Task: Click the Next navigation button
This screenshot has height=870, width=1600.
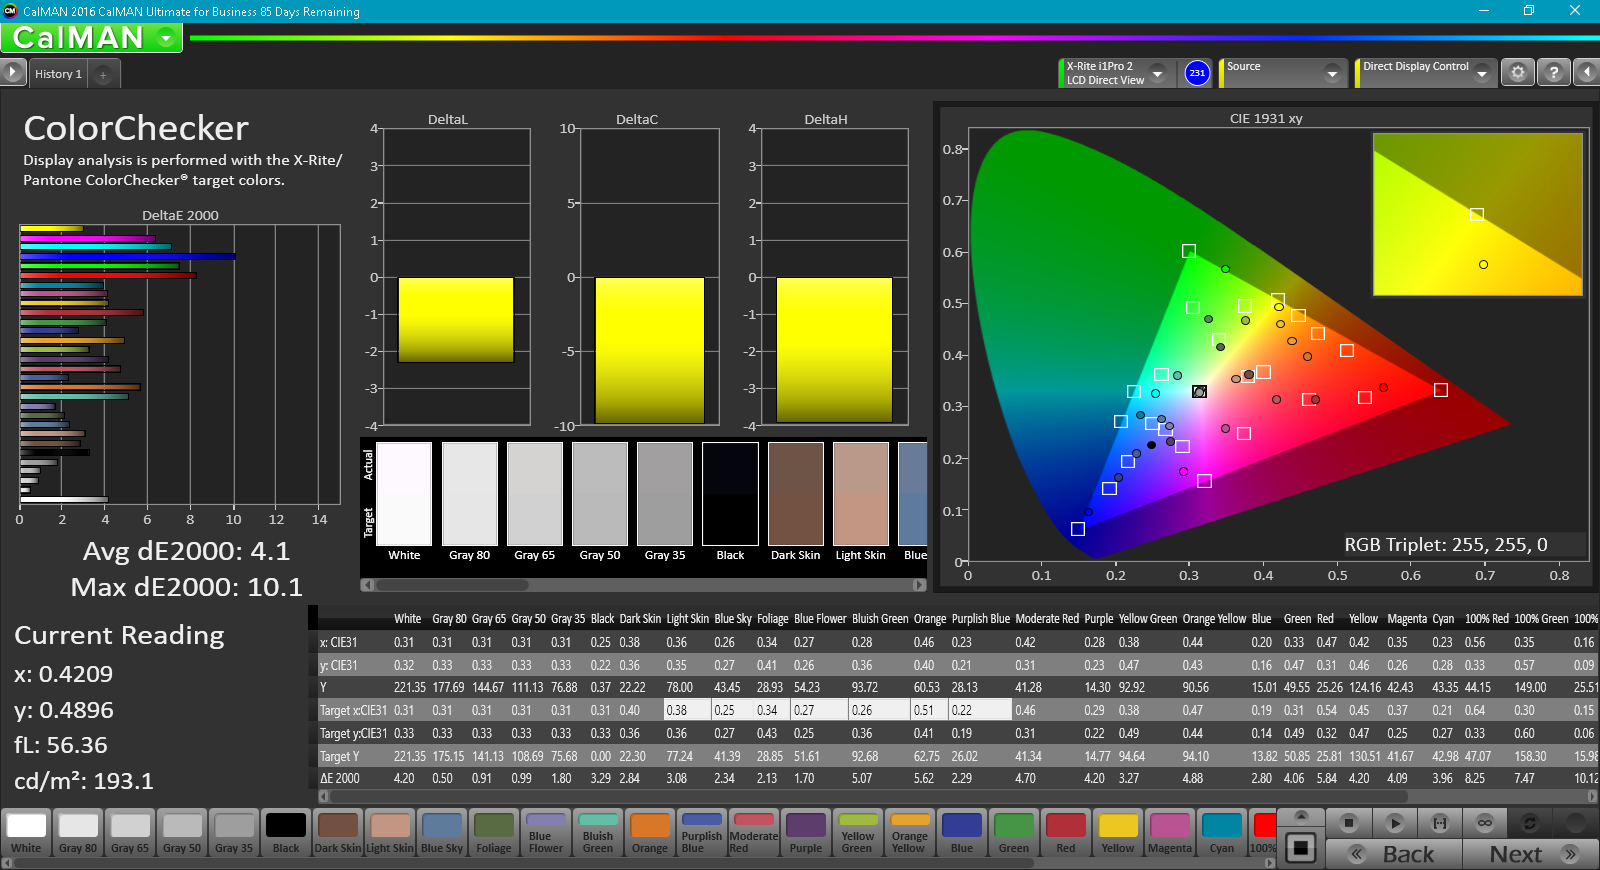Action: 1531,854
